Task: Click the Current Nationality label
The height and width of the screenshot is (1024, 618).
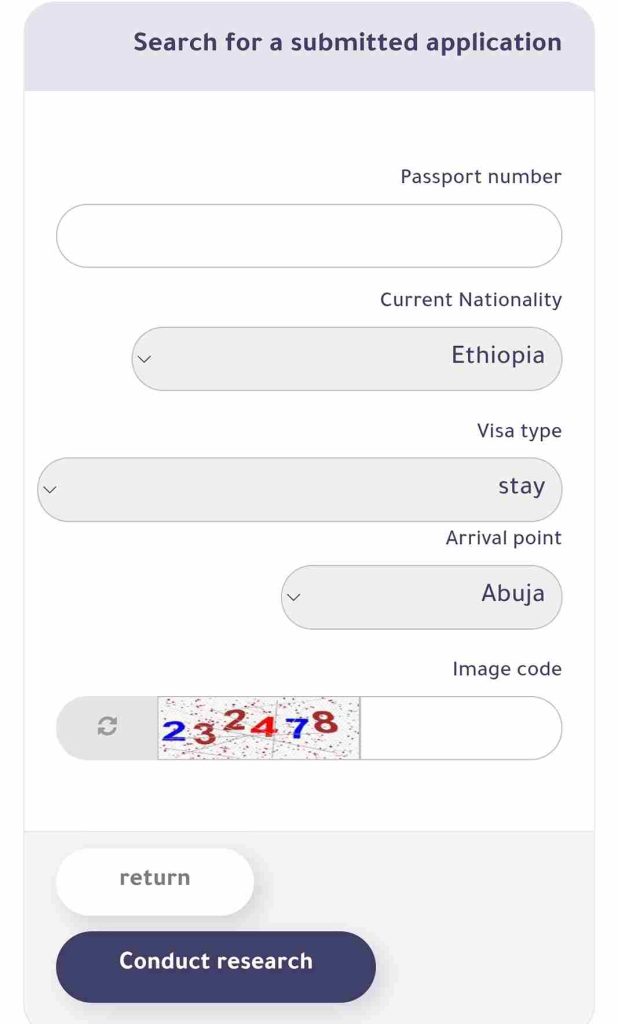Action: (471, 300)
